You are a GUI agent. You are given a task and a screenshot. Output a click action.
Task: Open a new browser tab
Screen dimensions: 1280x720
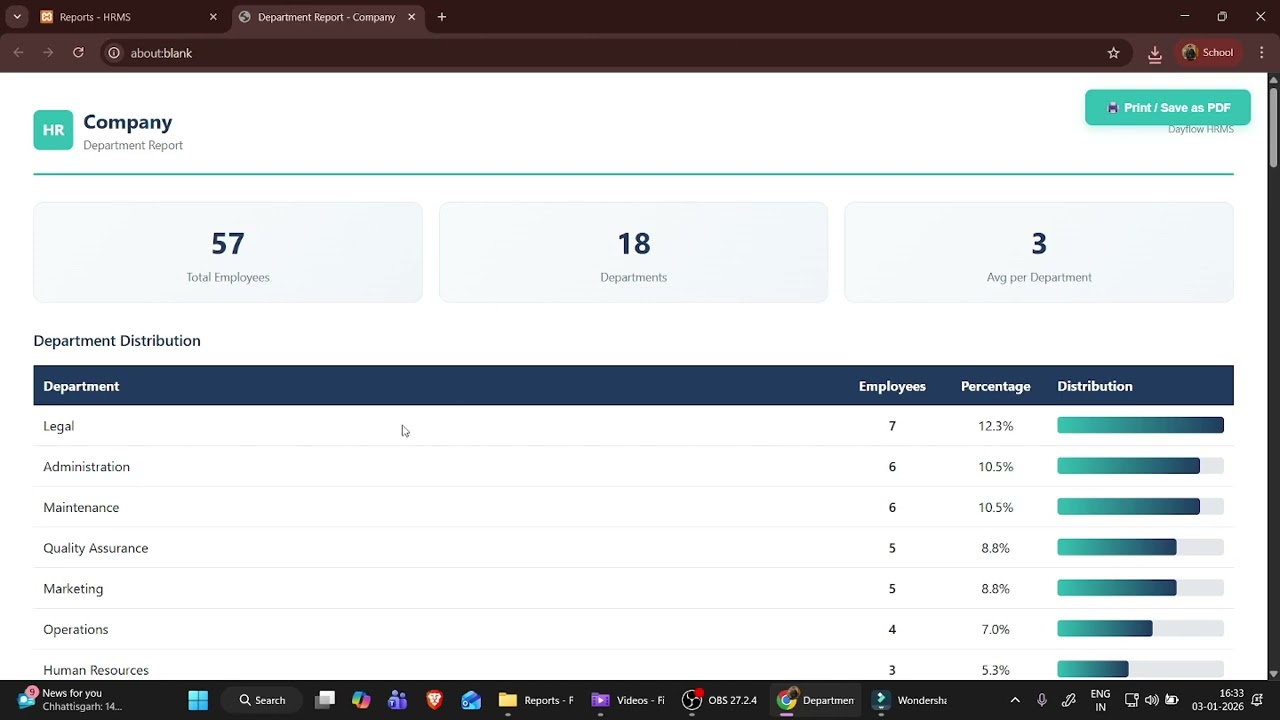click(442, 17)
